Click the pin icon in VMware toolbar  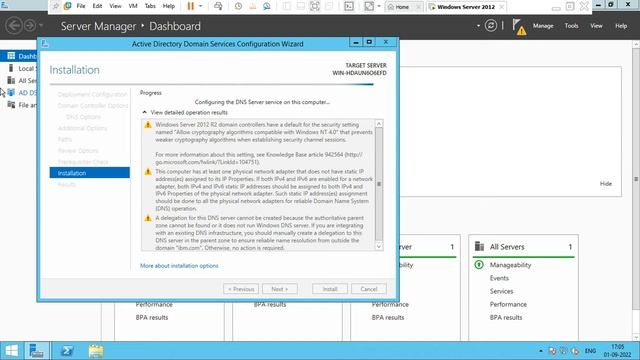(56, 6)
